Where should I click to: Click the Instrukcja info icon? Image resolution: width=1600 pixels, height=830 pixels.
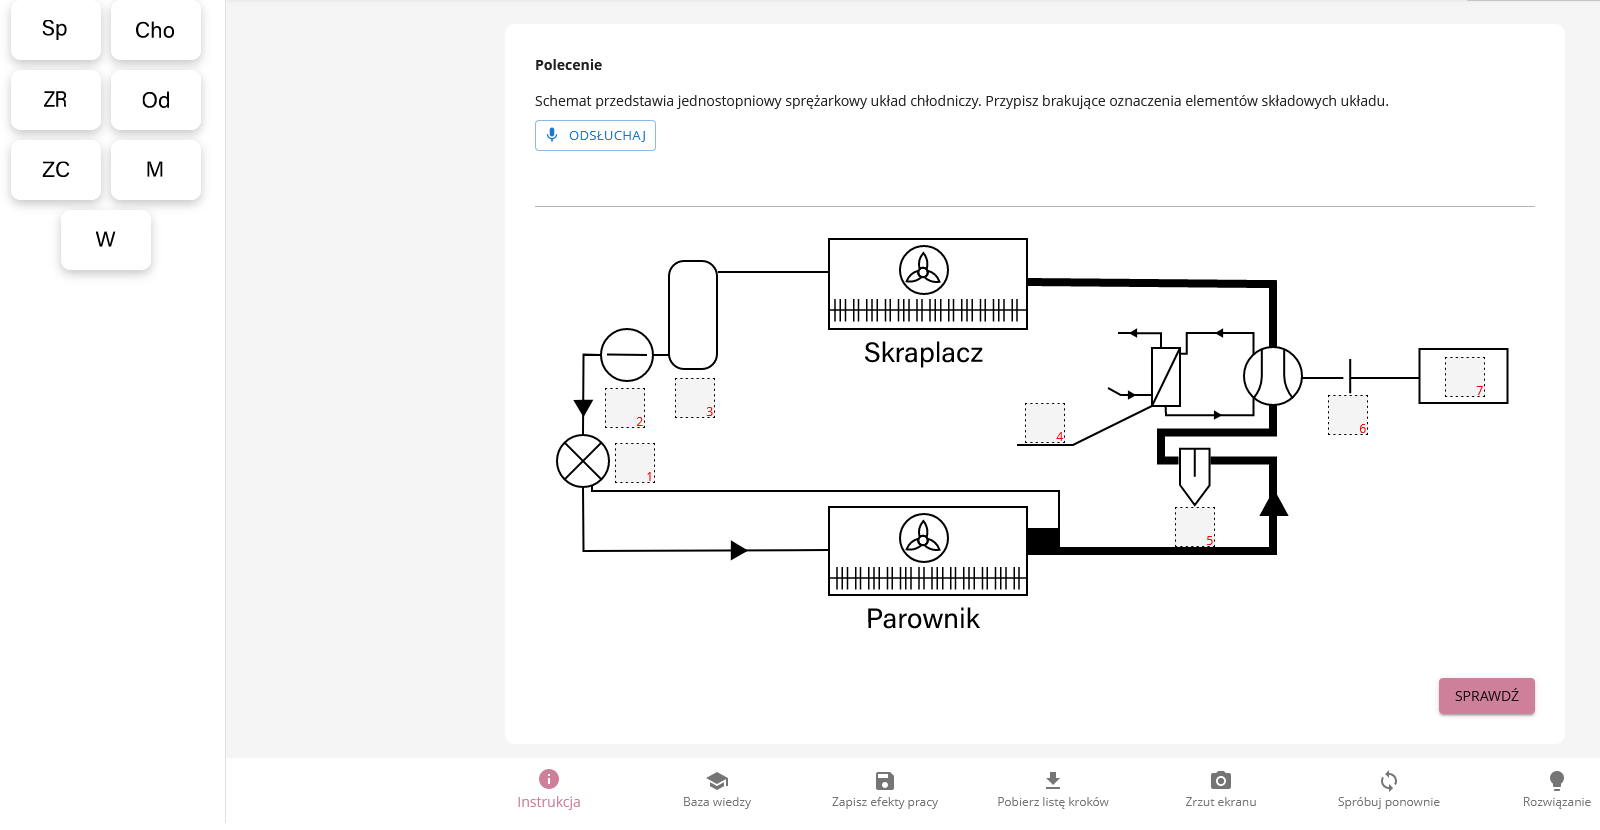tap(548, 779)
